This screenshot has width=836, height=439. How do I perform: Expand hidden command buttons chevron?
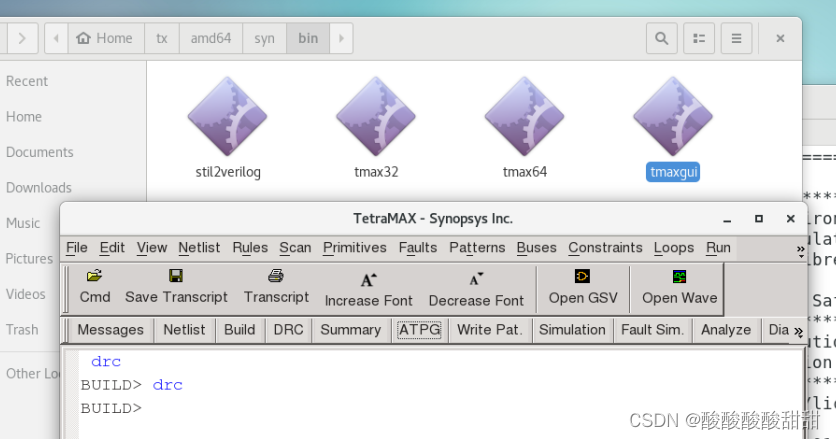click(x=798, y=331)
